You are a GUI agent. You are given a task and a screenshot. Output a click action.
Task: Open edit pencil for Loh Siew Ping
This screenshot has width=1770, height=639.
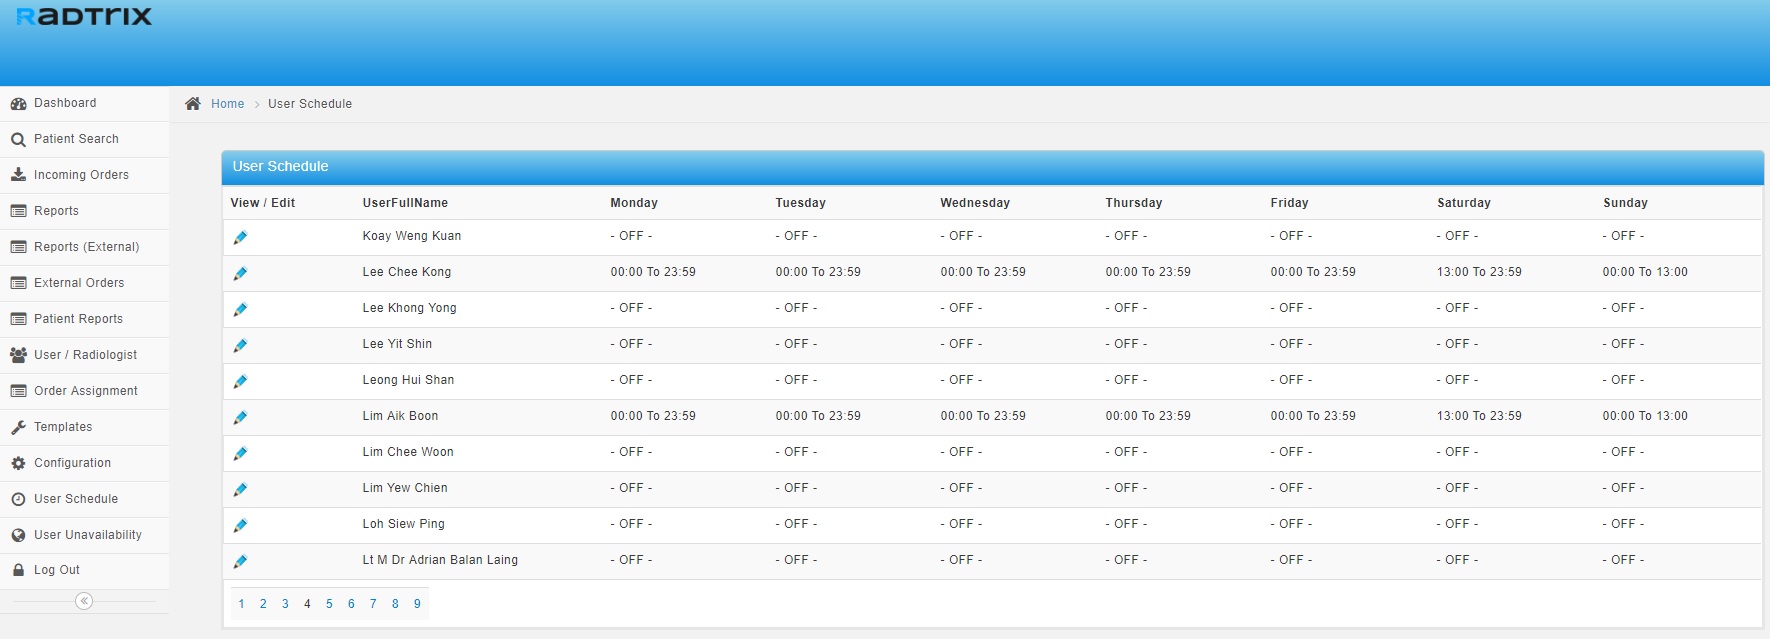[240, 525]
